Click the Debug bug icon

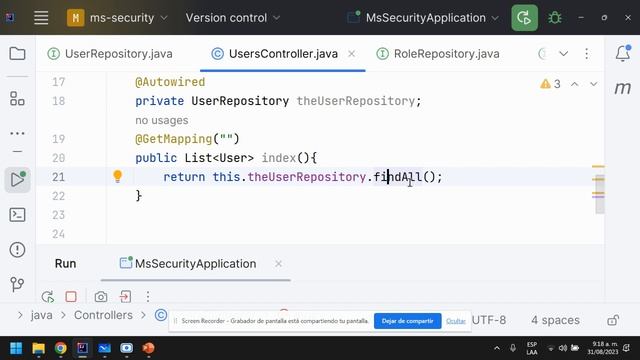coord(554,18)
